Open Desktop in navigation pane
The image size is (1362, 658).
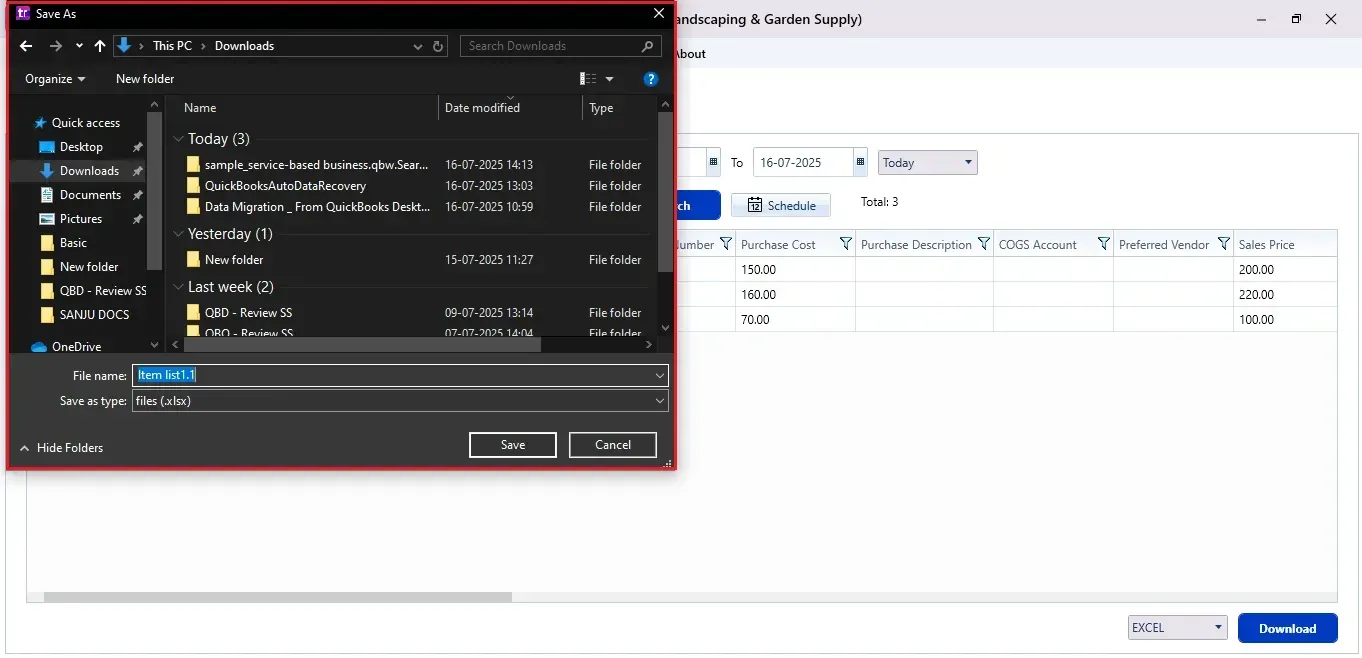coord(81,147)
